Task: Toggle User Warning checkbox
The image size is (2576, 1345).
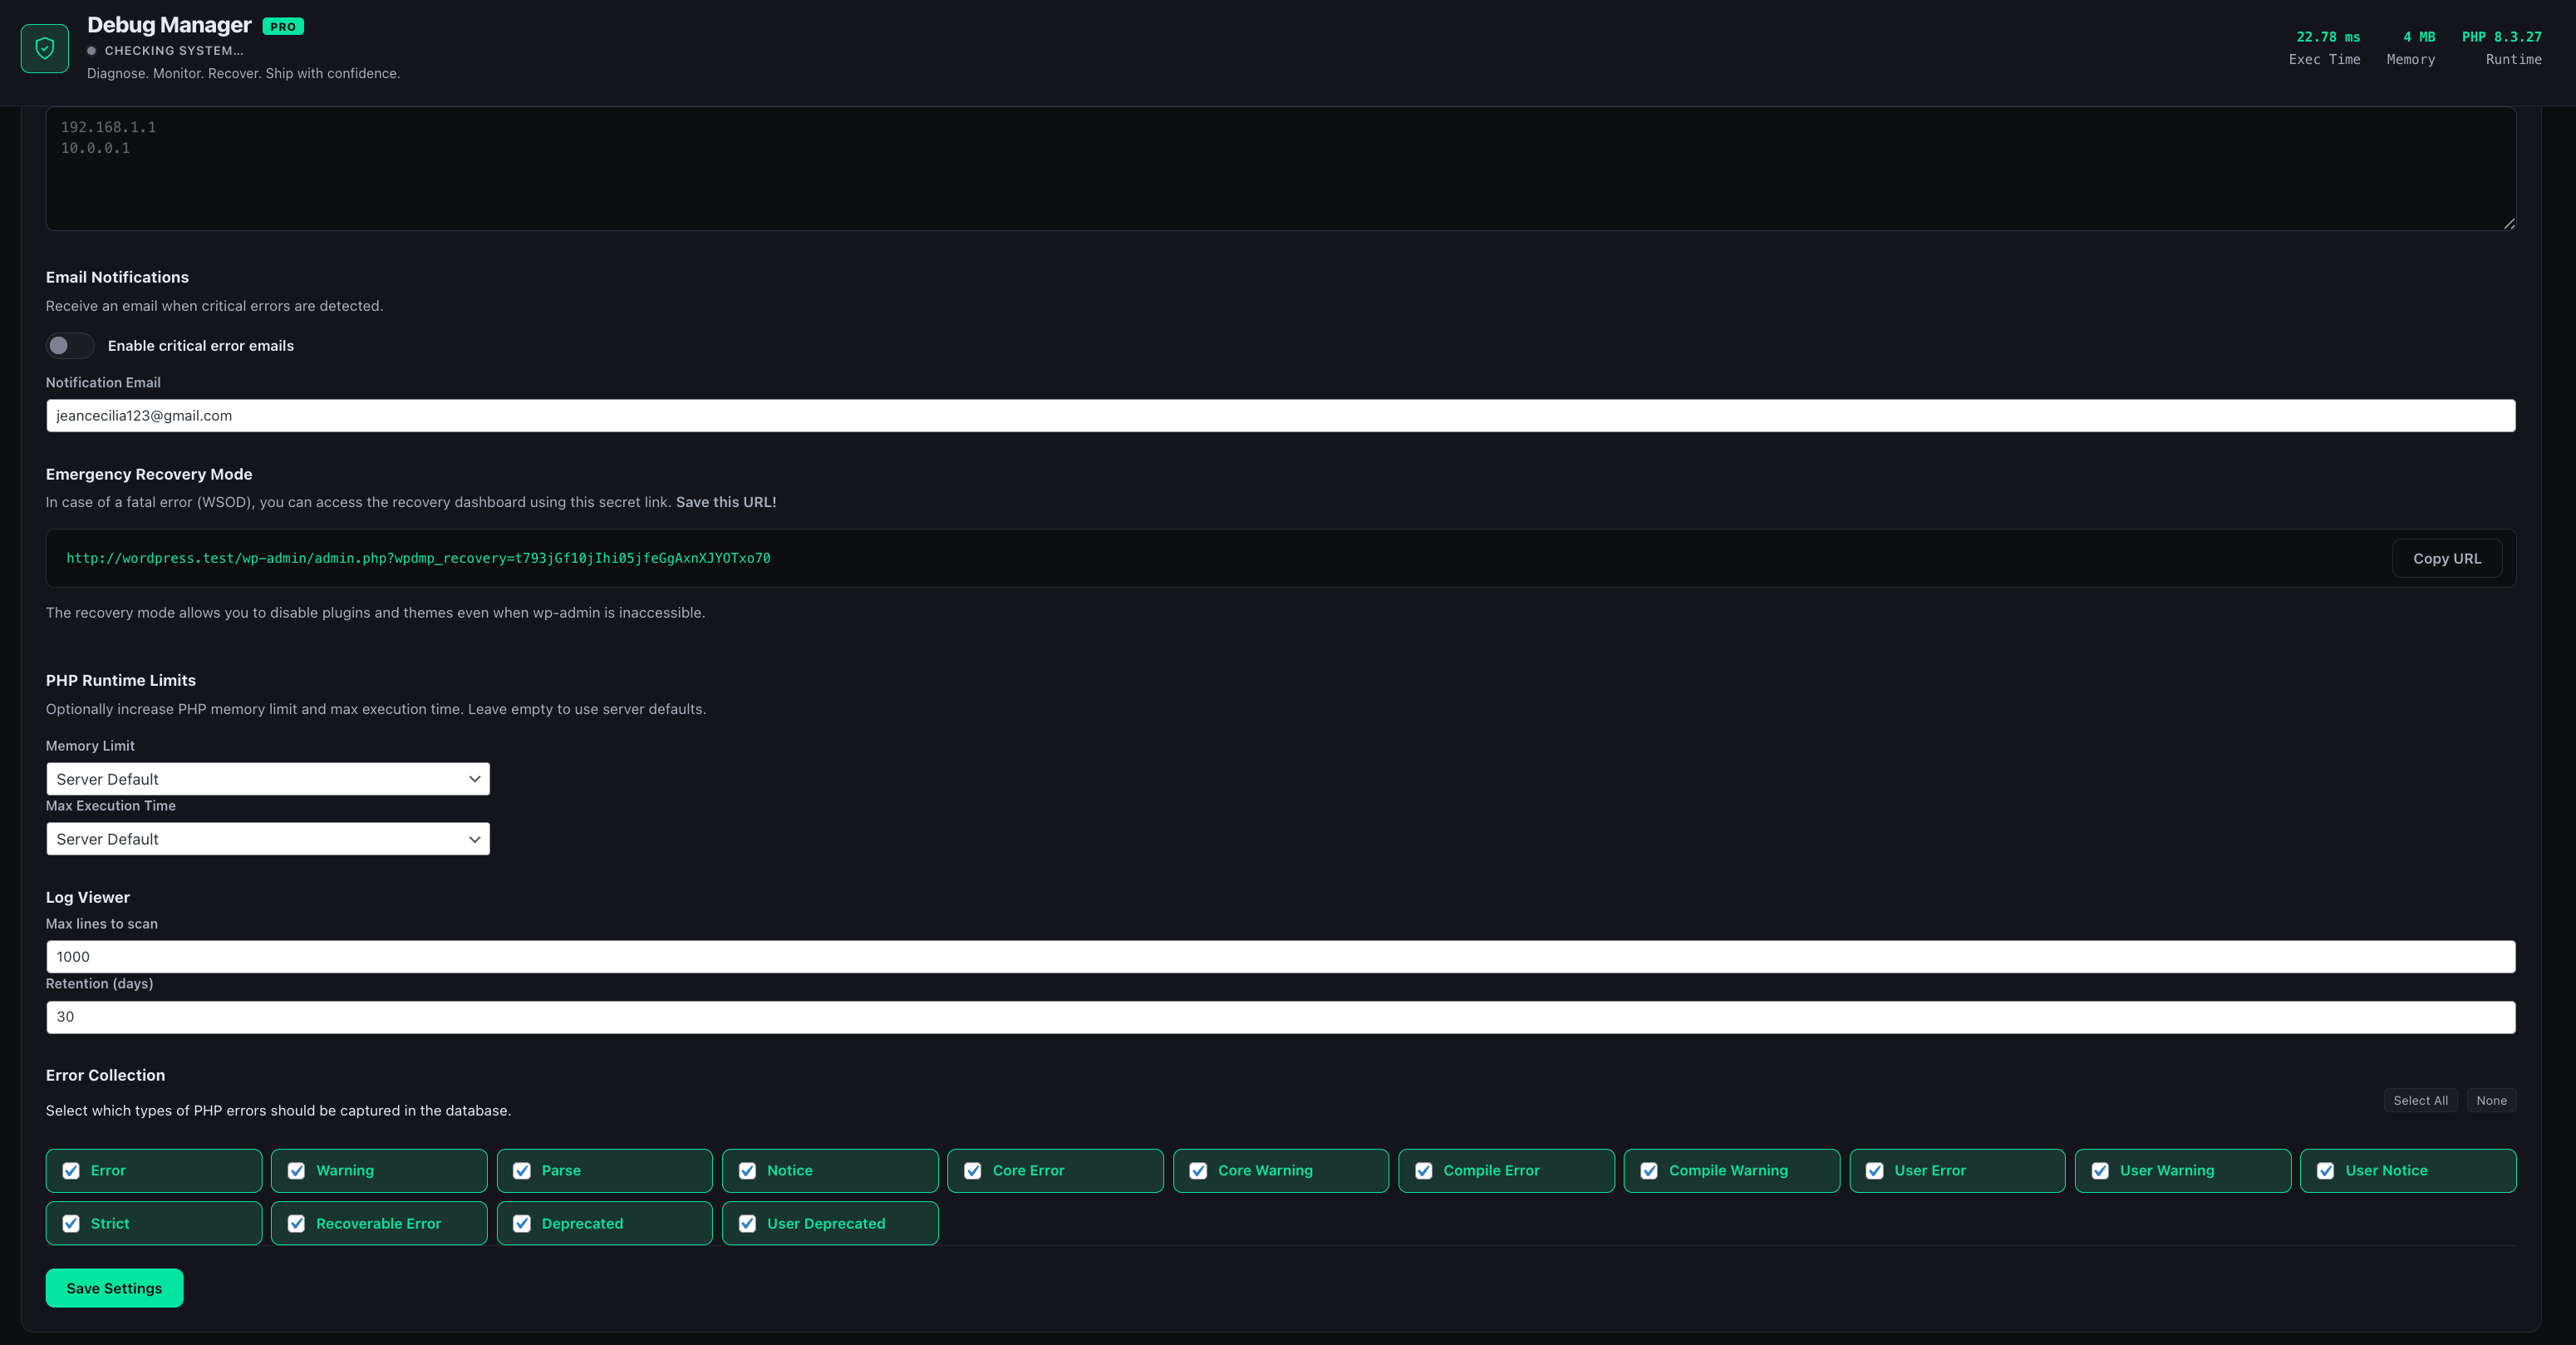Action: tap(2100, 1171)
